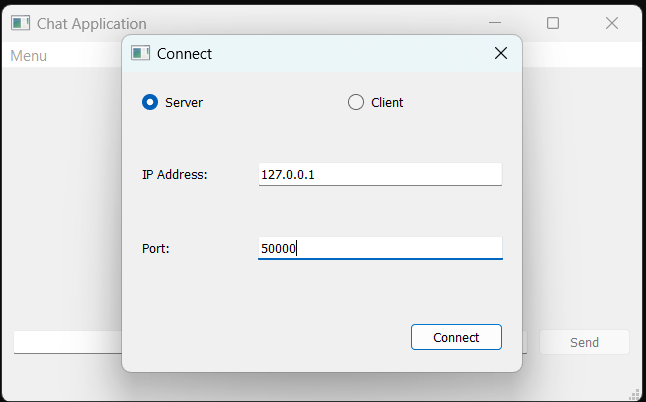Image resolution: width=646 pixels, height=402 pixels.
Task: Click the Chat Application window icon
Action: click(21, 23)
